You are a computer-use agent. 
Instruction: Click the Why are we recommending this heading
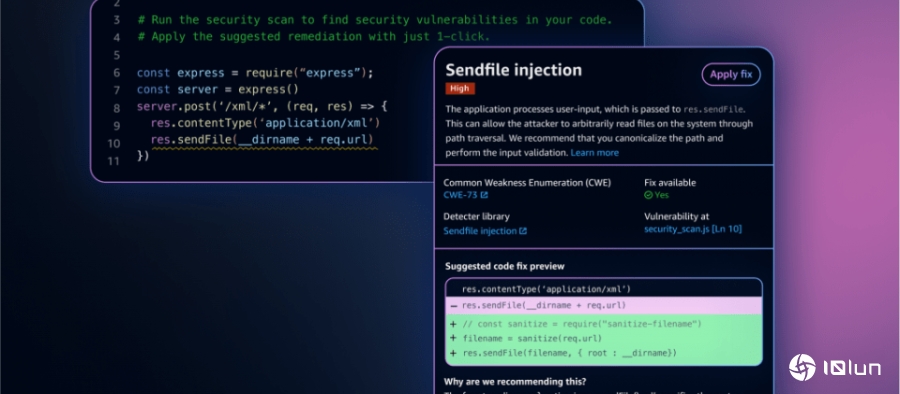pyautogui.click(x=515, y=381)
